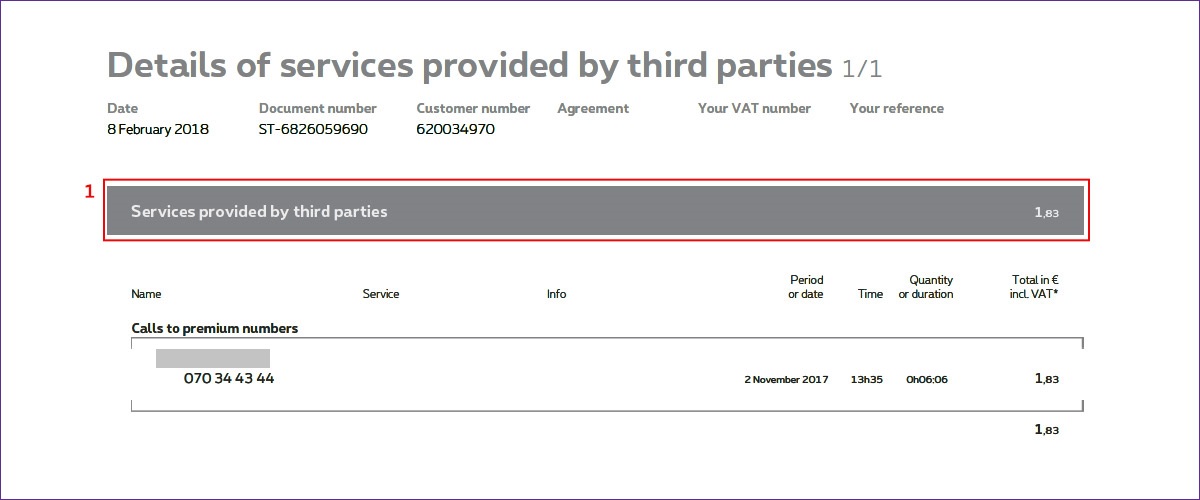1200x500 pixels.
Task: Select the date 8 February 2018
Action: point(158,129)
